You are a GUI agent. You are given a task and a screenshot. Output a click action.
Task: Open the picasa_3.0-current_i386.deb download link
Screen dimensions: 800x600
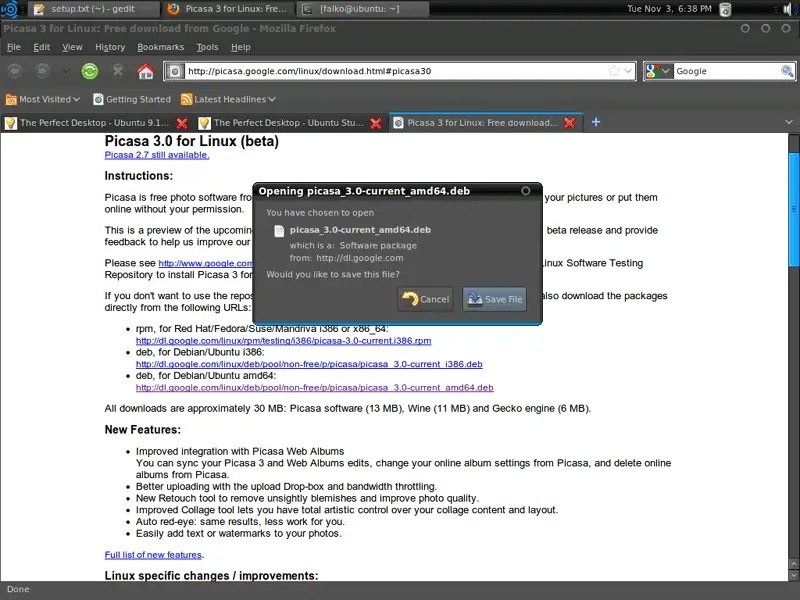(309, 364)
